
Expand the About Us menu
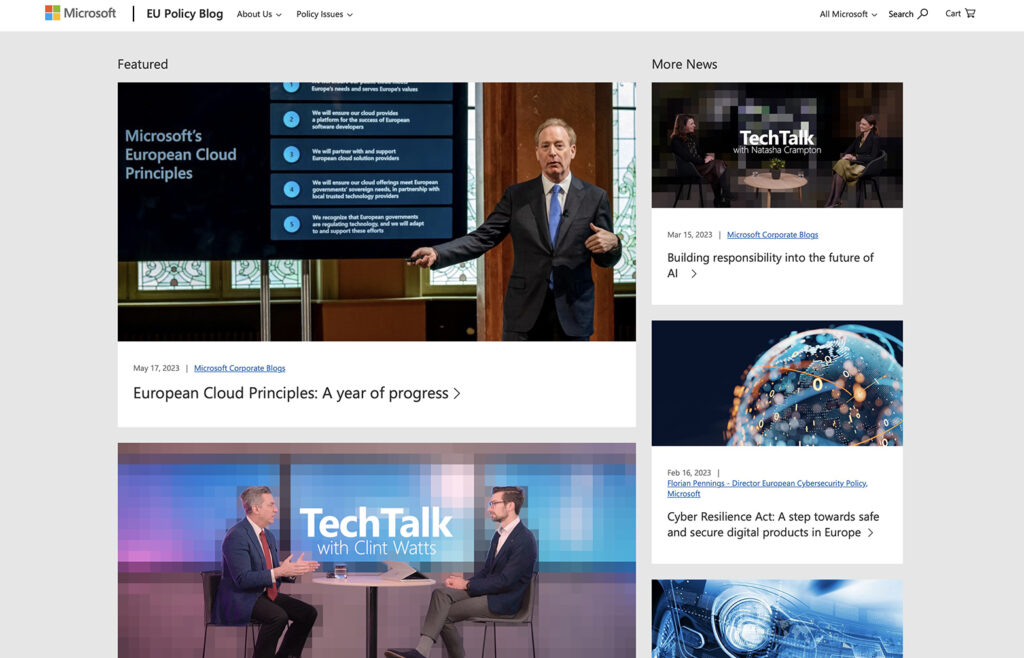[259, 14]
